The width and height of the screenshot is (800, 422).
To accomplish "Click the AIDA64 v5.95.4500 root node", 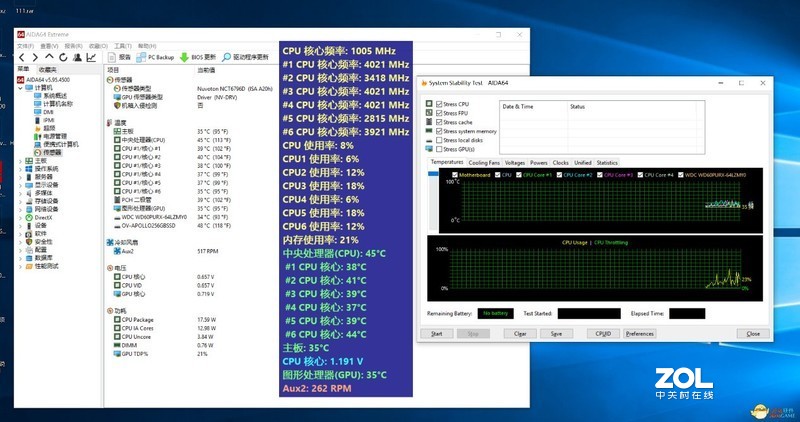I will tap(43, 80).
